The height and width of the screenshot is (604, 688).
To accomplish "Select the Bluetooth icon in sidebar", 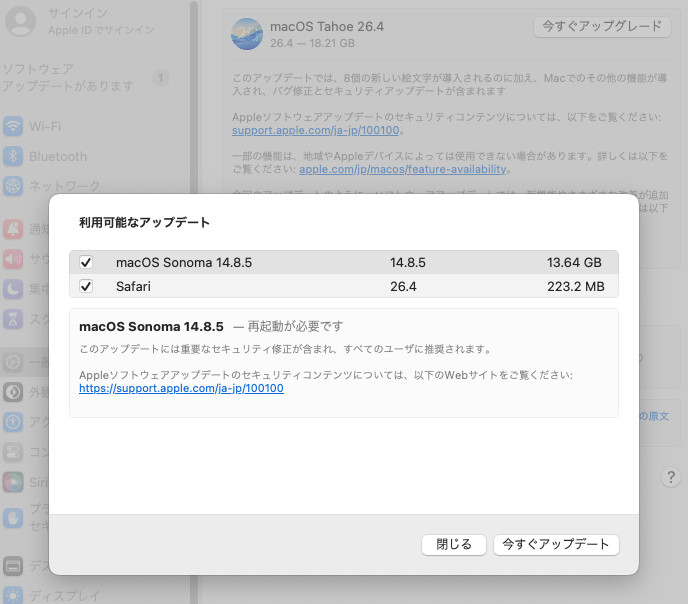I will click(x=13, y=156).
